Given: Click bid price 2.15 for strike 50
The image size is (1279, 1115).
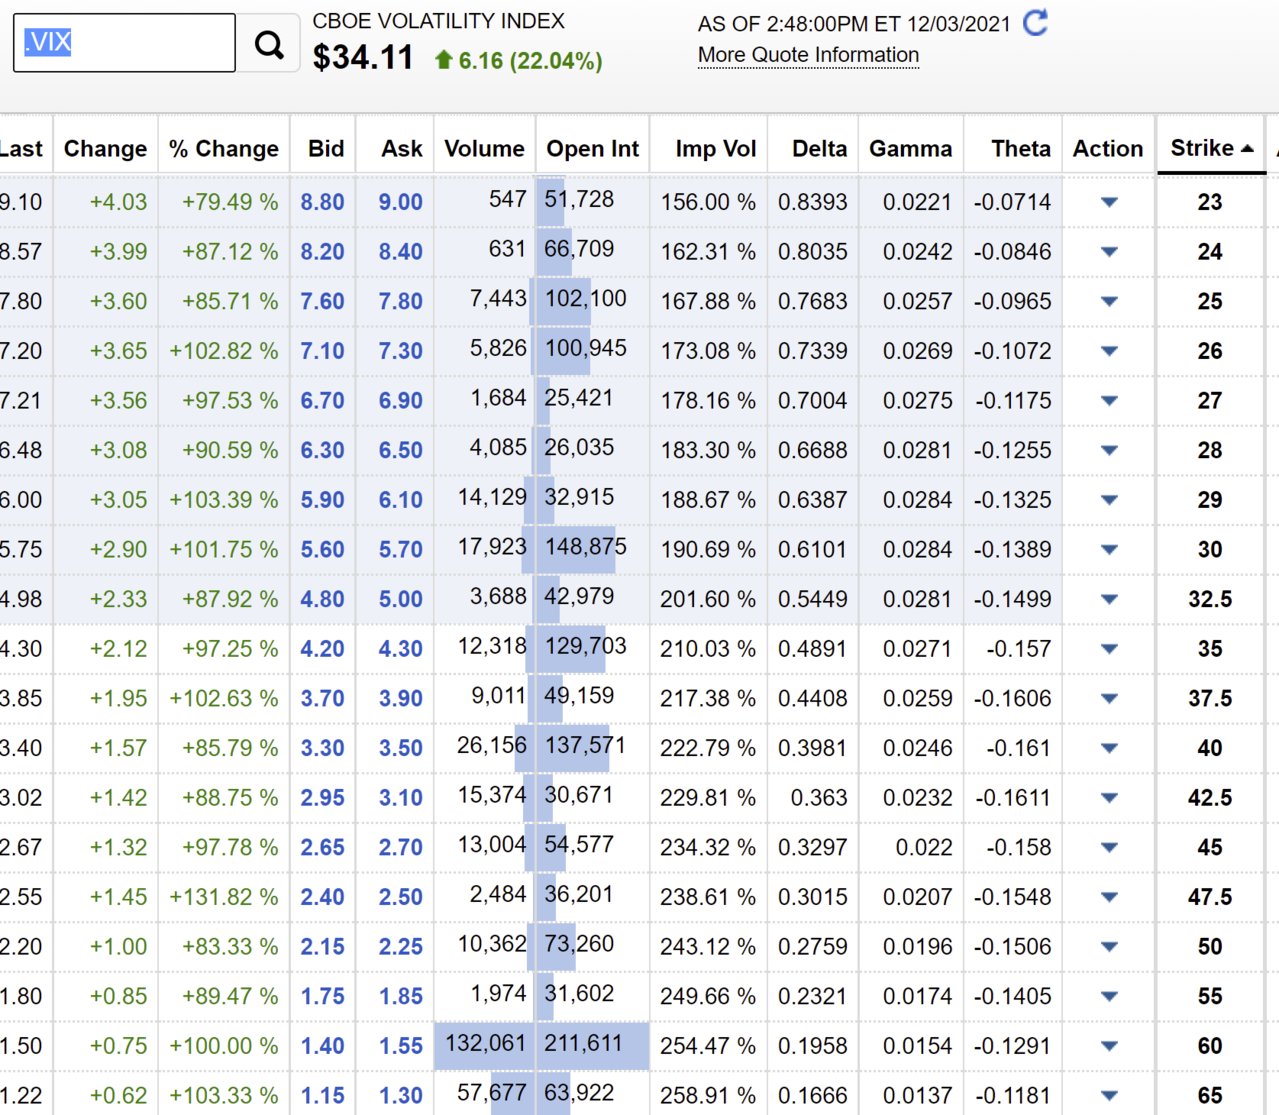Looking at the screenshot, I should coord(322,946).
